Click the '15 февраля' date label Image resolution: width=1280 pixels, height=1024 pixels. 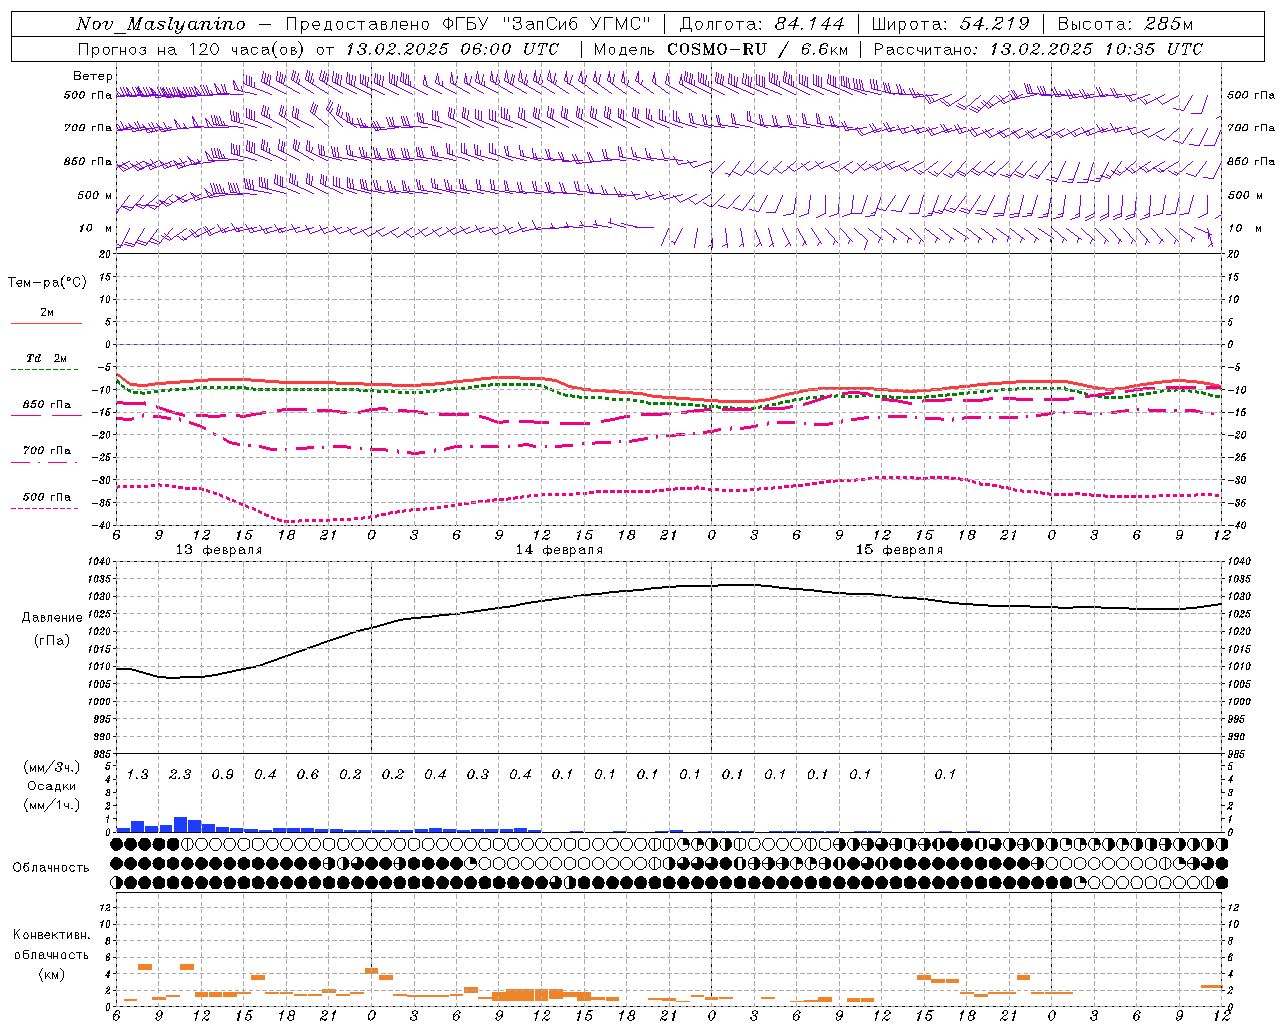pyautogui.click(x=899, y=550)
